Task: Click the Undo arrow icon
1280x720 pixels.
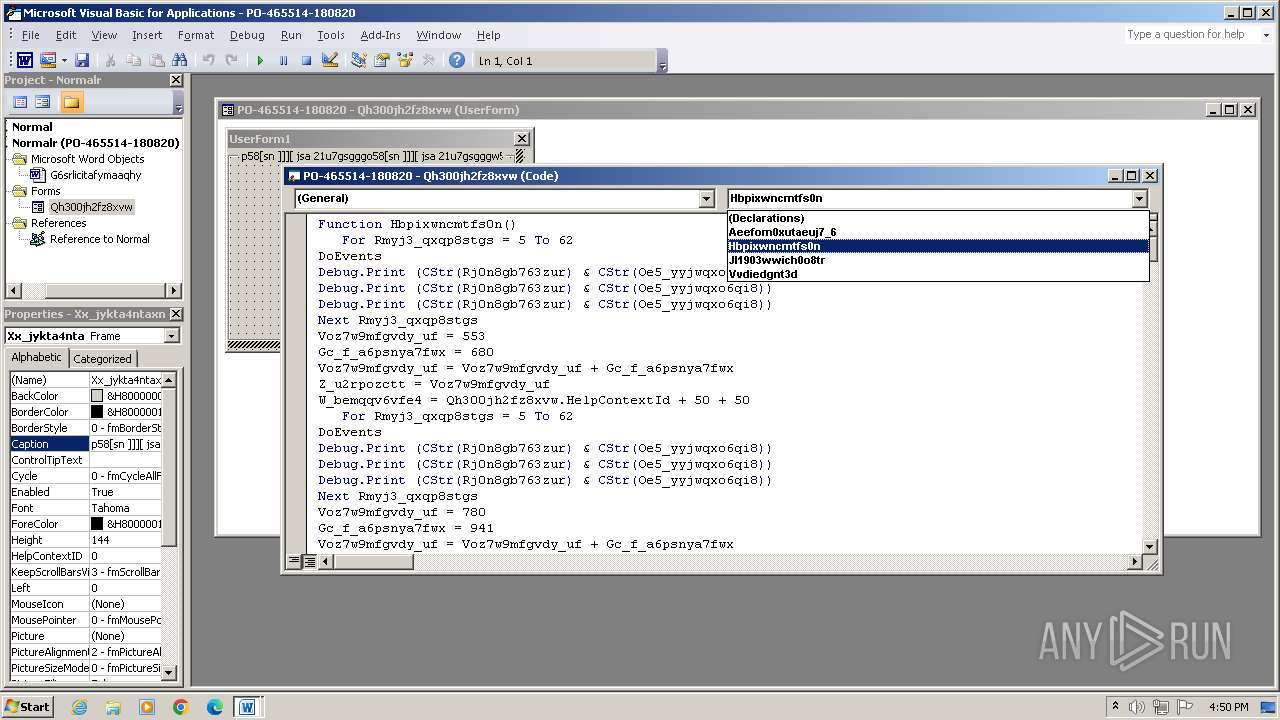Action: pyautogui.click(x=209, y=61)
